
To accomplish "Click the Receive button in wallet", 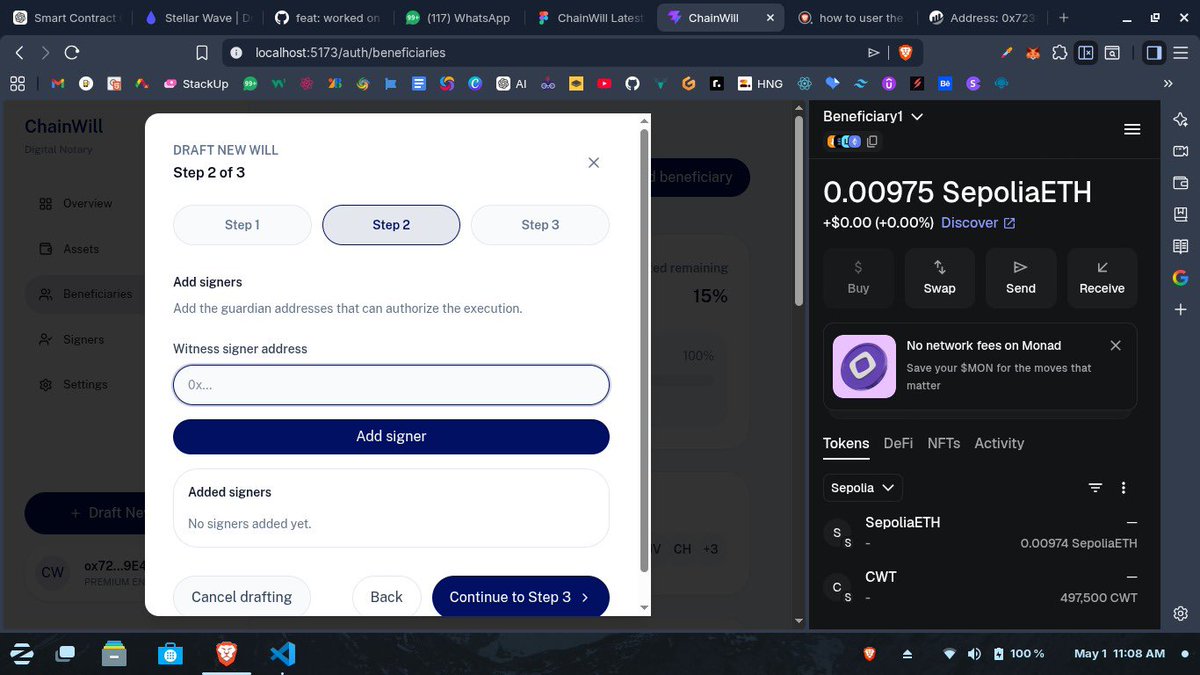I will click(x=1102, y=278).
